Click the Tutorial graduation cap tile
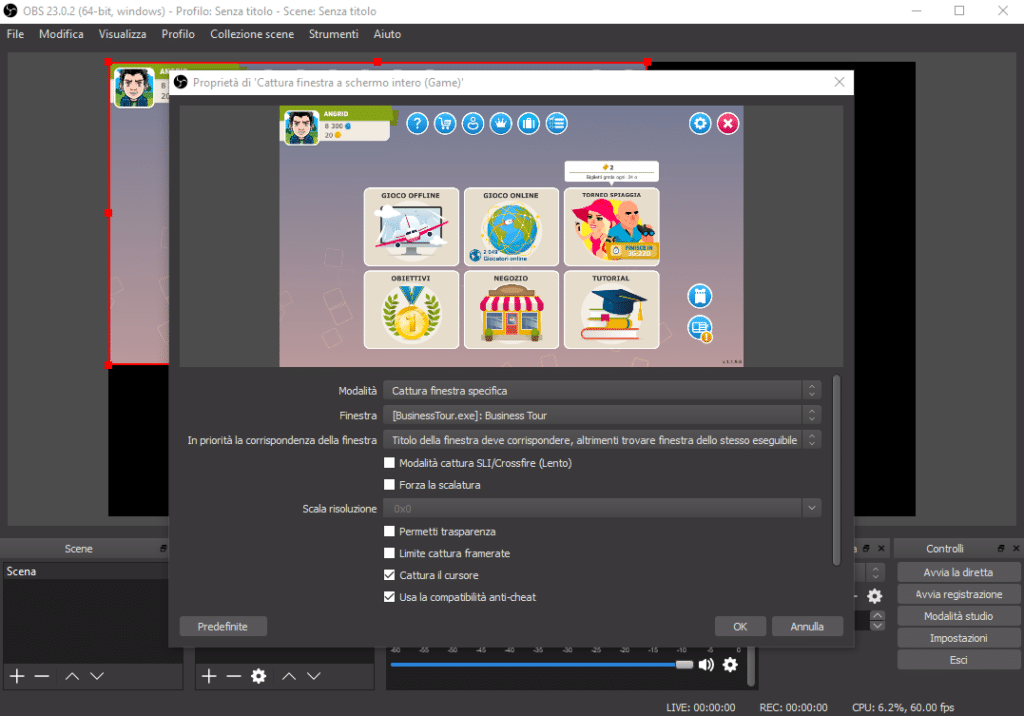 tap(611, 310)
